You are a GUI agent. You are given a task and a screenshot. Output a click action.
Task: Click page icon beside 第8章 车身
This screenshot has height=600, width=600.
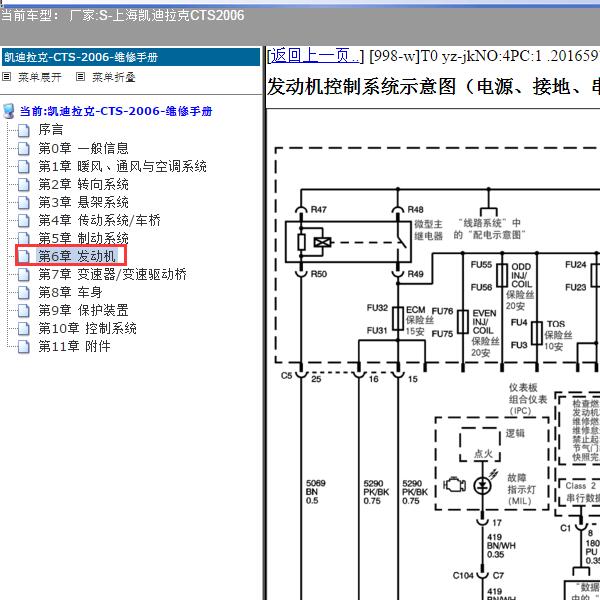[24, 293]
